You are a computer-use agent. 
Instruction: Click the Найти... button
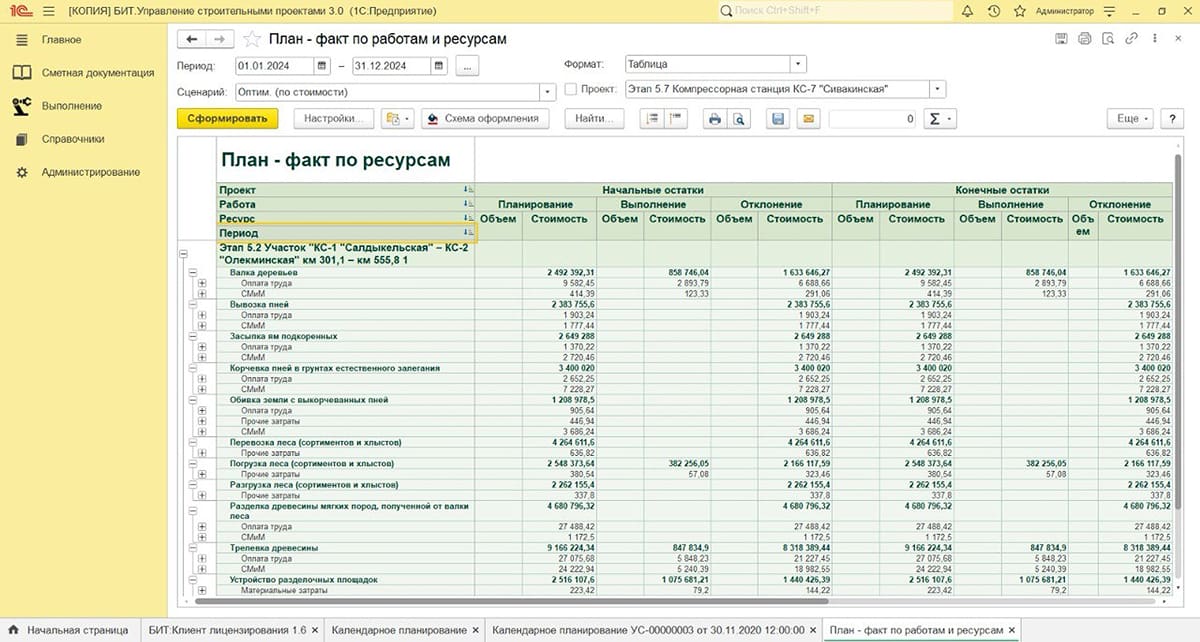pyautogui.click(x=595, y=118)
